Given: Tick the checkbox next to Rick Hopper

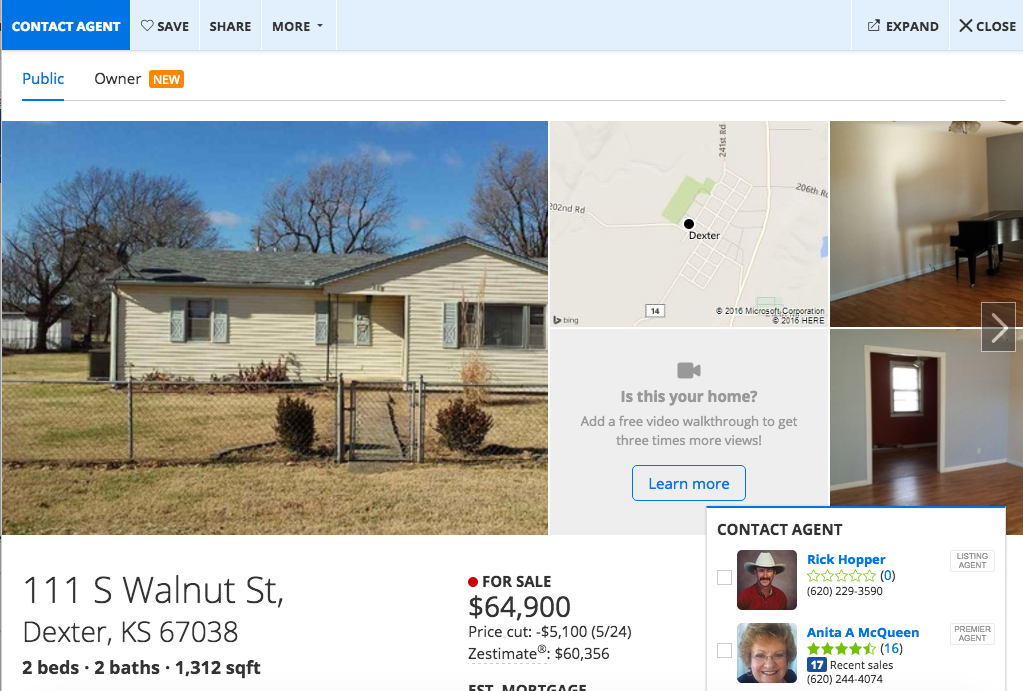Looking at the screenshot, I should (724, 577).
